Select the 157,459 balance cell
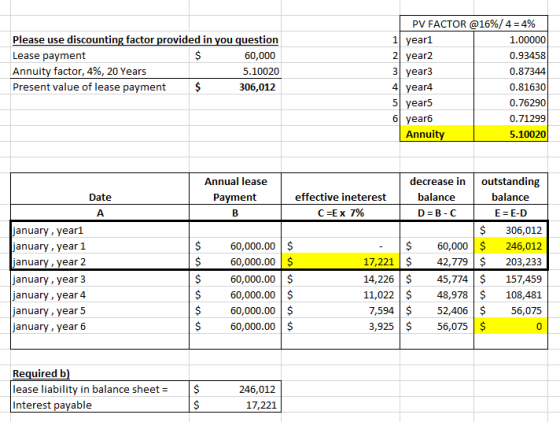Viewport: 560px width, 422px height. [511, 279]
